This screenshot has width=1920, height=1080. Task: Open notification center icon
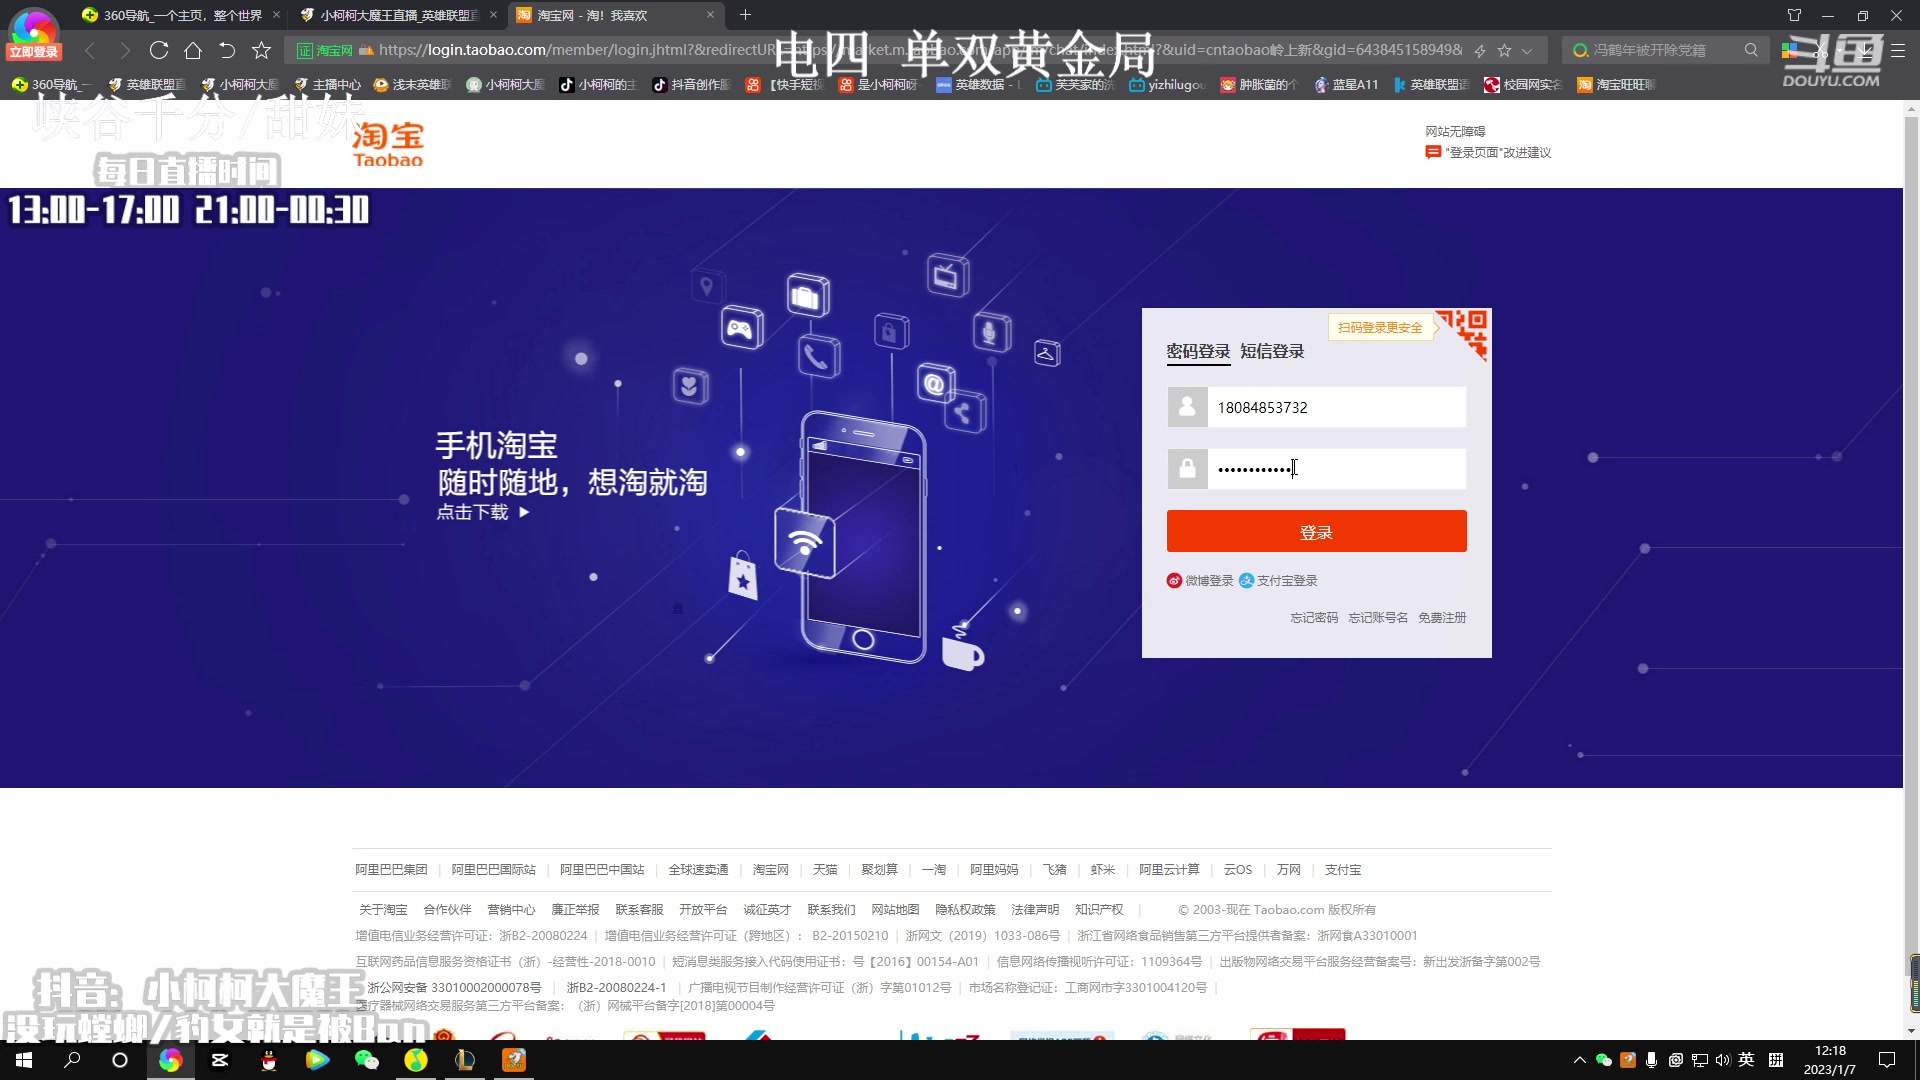point(1887,1060)
